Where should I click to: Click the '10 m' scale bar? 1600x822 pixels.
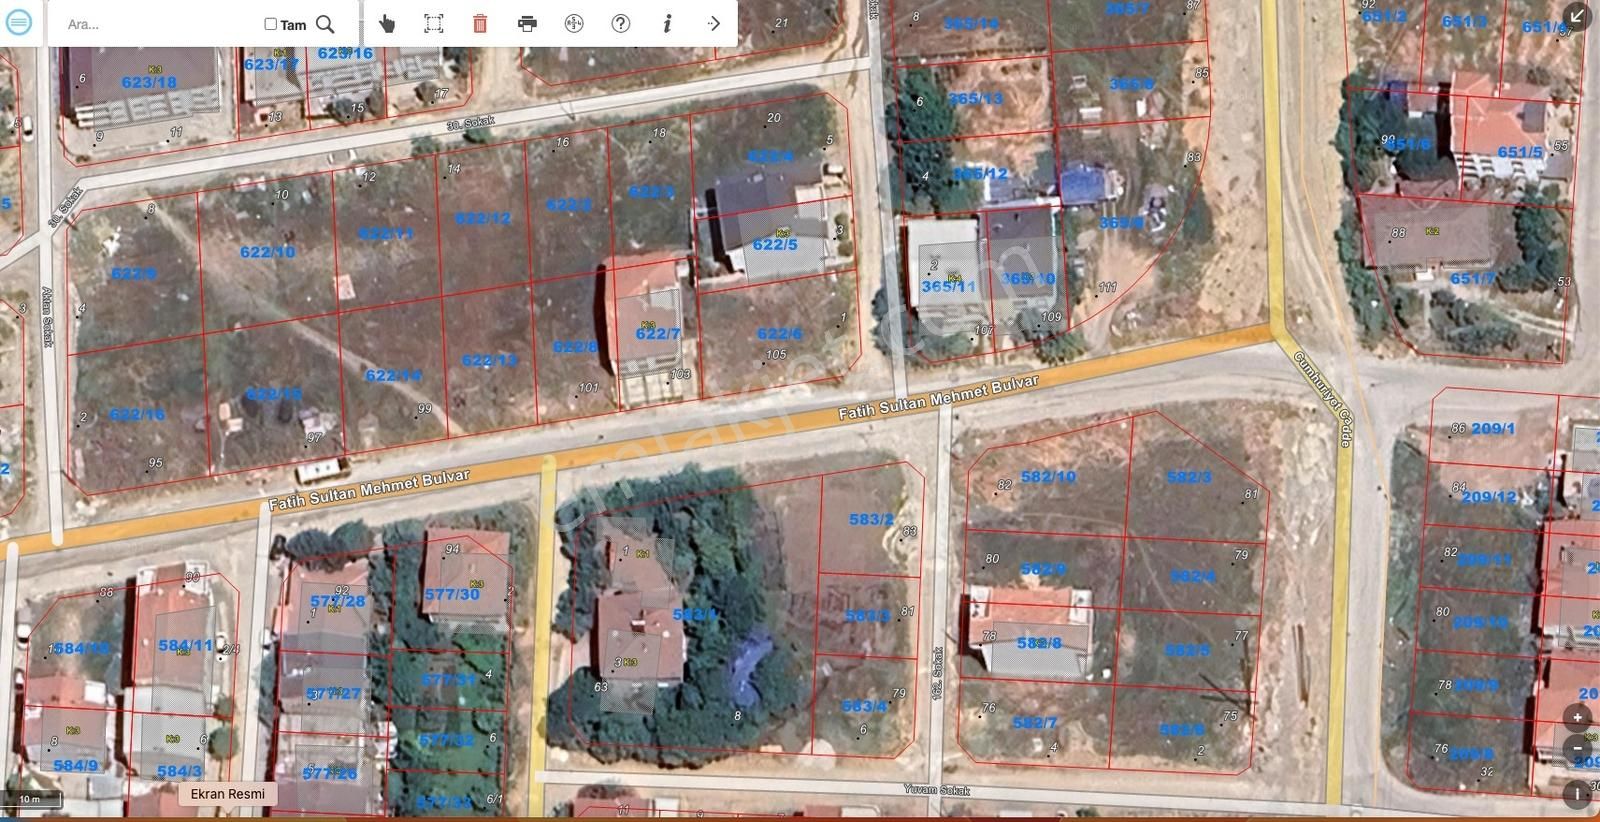pyautogui.click(x=31, y=800)
